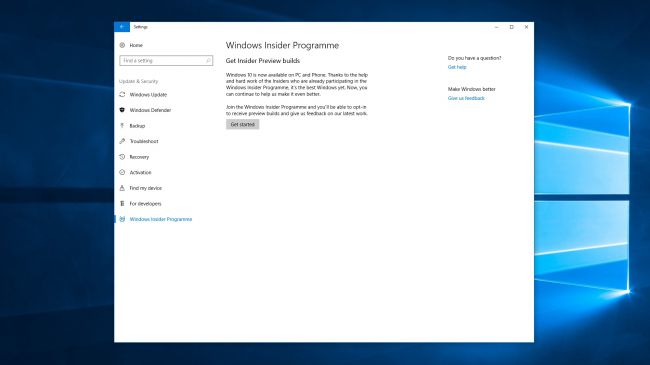The image size is (650, 365).
Task: Click the back arrow in Settings title bar
Action: [122, 27]
